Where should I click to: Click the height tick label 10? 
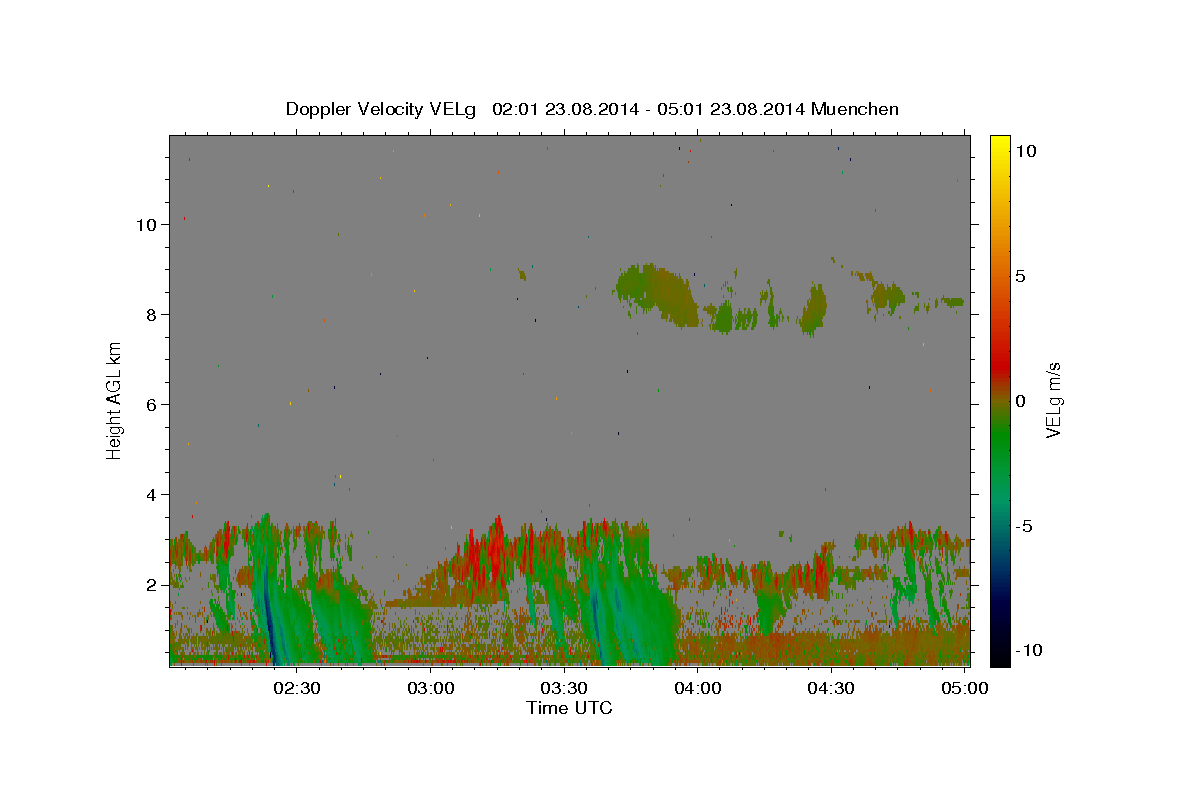point(147,224)
